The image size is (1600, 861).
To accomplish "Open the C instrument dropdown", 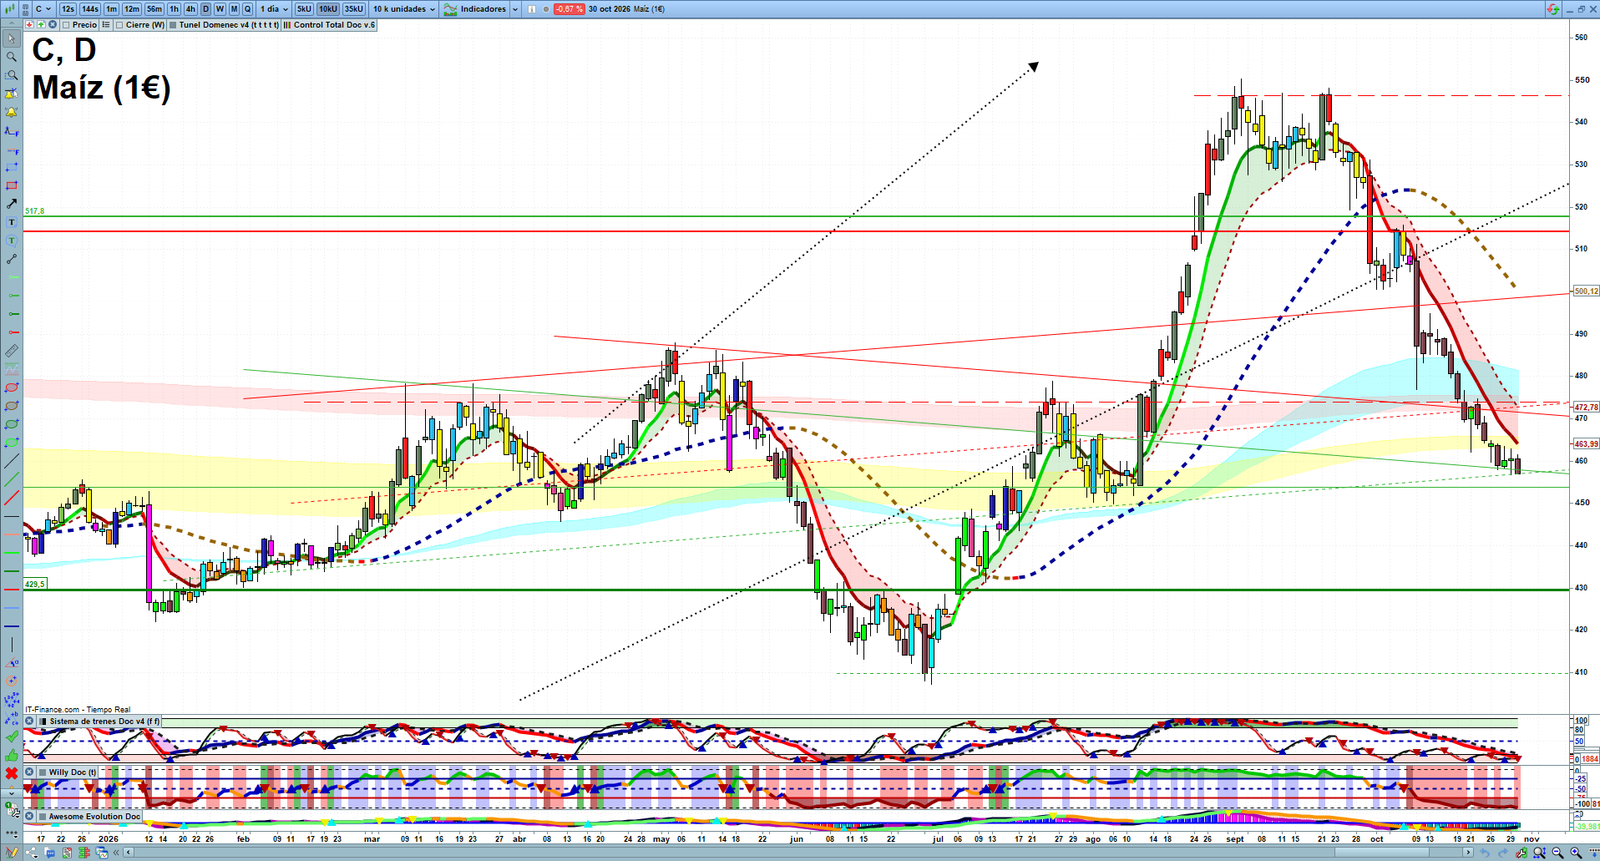I will (43, 9).
